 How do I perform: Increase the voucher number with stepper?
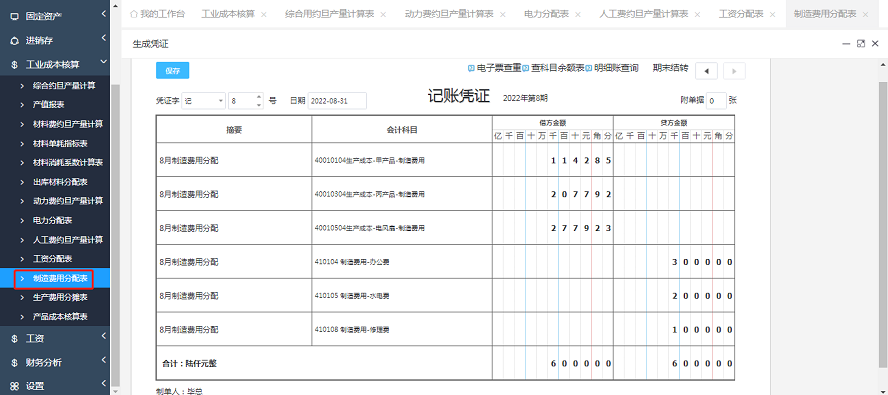259,97
